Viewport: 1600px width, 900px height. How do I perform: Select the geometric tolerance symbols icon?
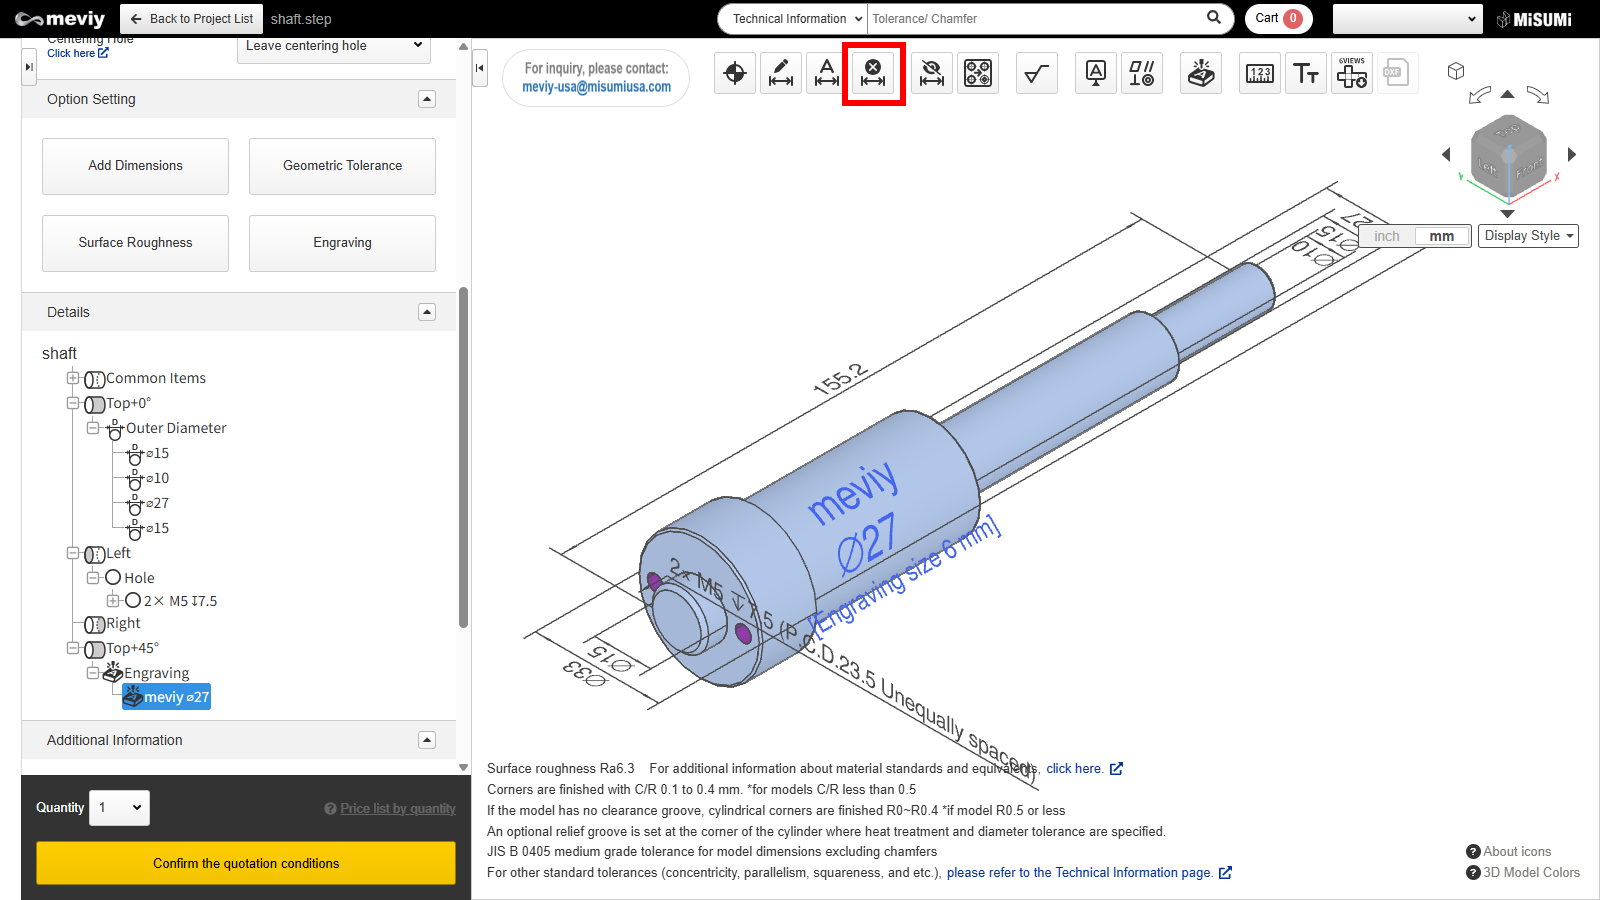[1142, 73]
